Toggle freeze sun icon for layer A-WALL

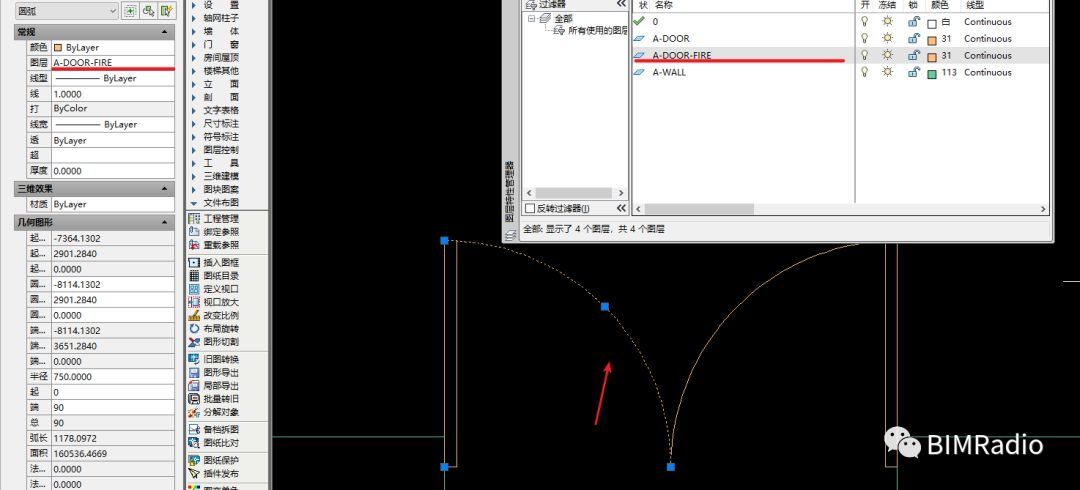(x=888, y=72)
